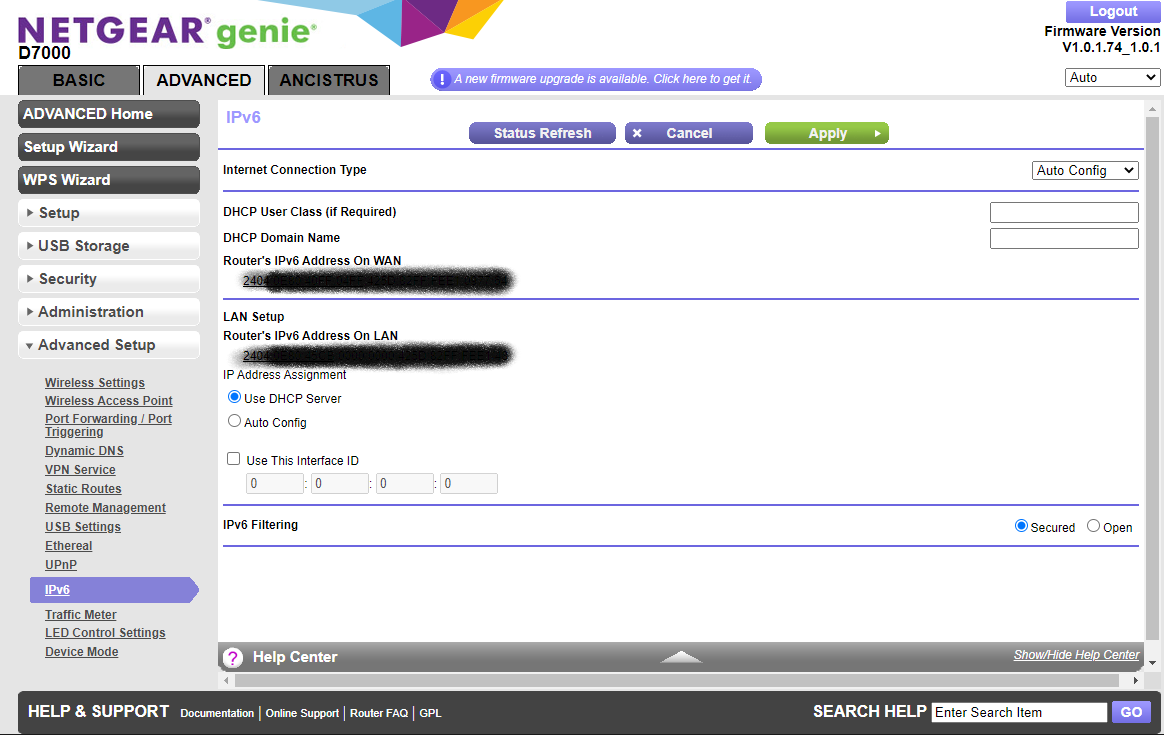This screenshot has width=1164, height=735.
Task: Click the firmware upgrade exclamation icon
Action: (x=441, y=79)
